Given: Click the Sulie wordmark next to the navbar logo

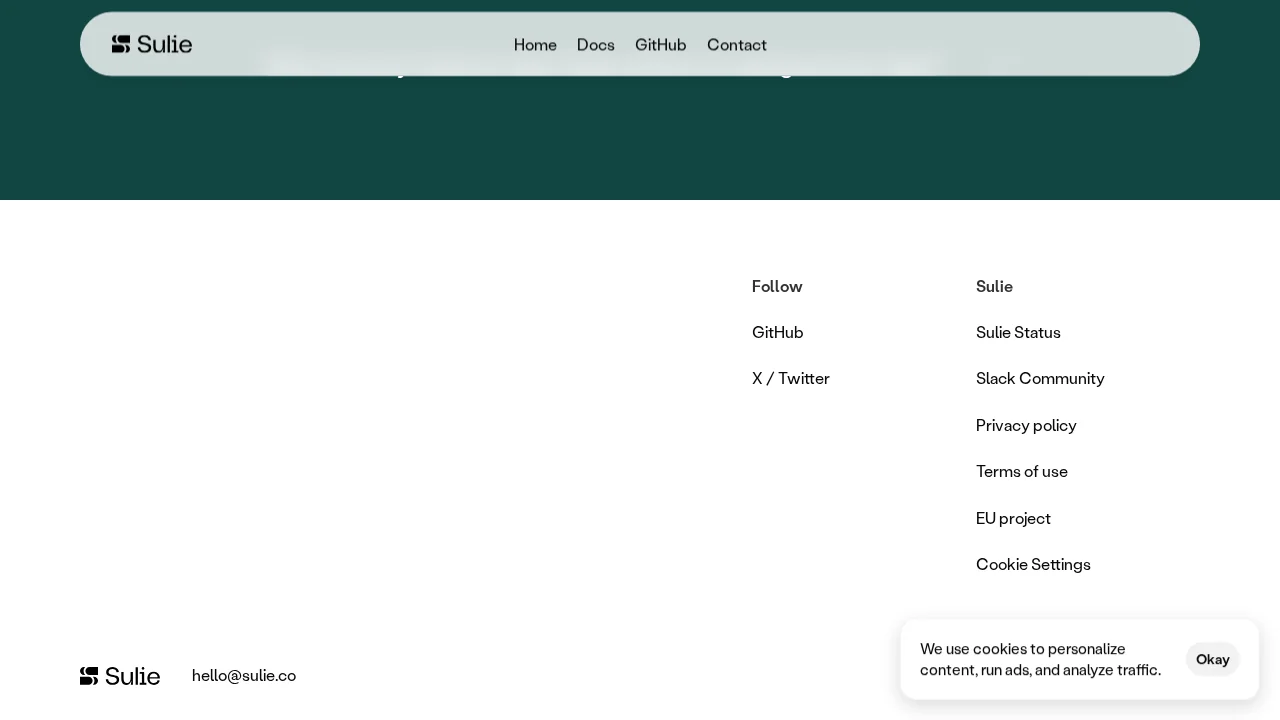Looking at the screenshot, I should tap(164, 44).
